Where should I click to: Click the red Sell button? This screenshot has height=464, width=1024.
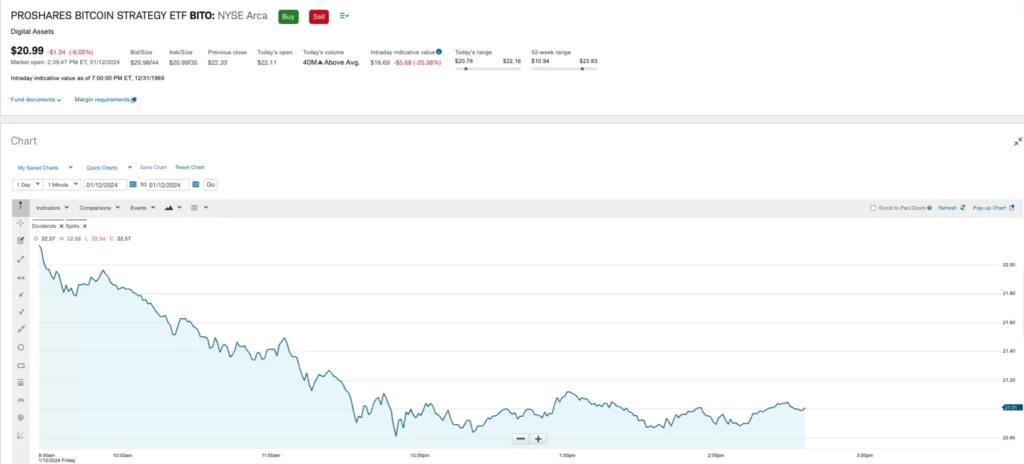pos(319,17)
